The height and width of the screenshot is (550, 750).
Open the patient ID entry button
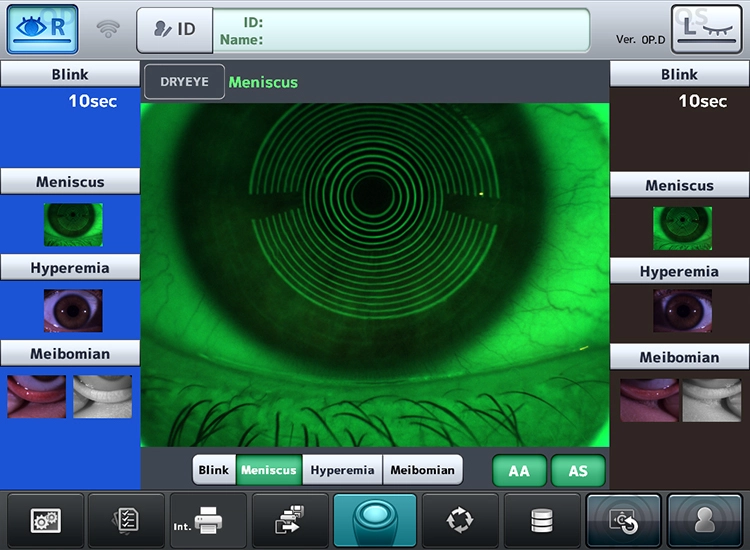(175, 29)
